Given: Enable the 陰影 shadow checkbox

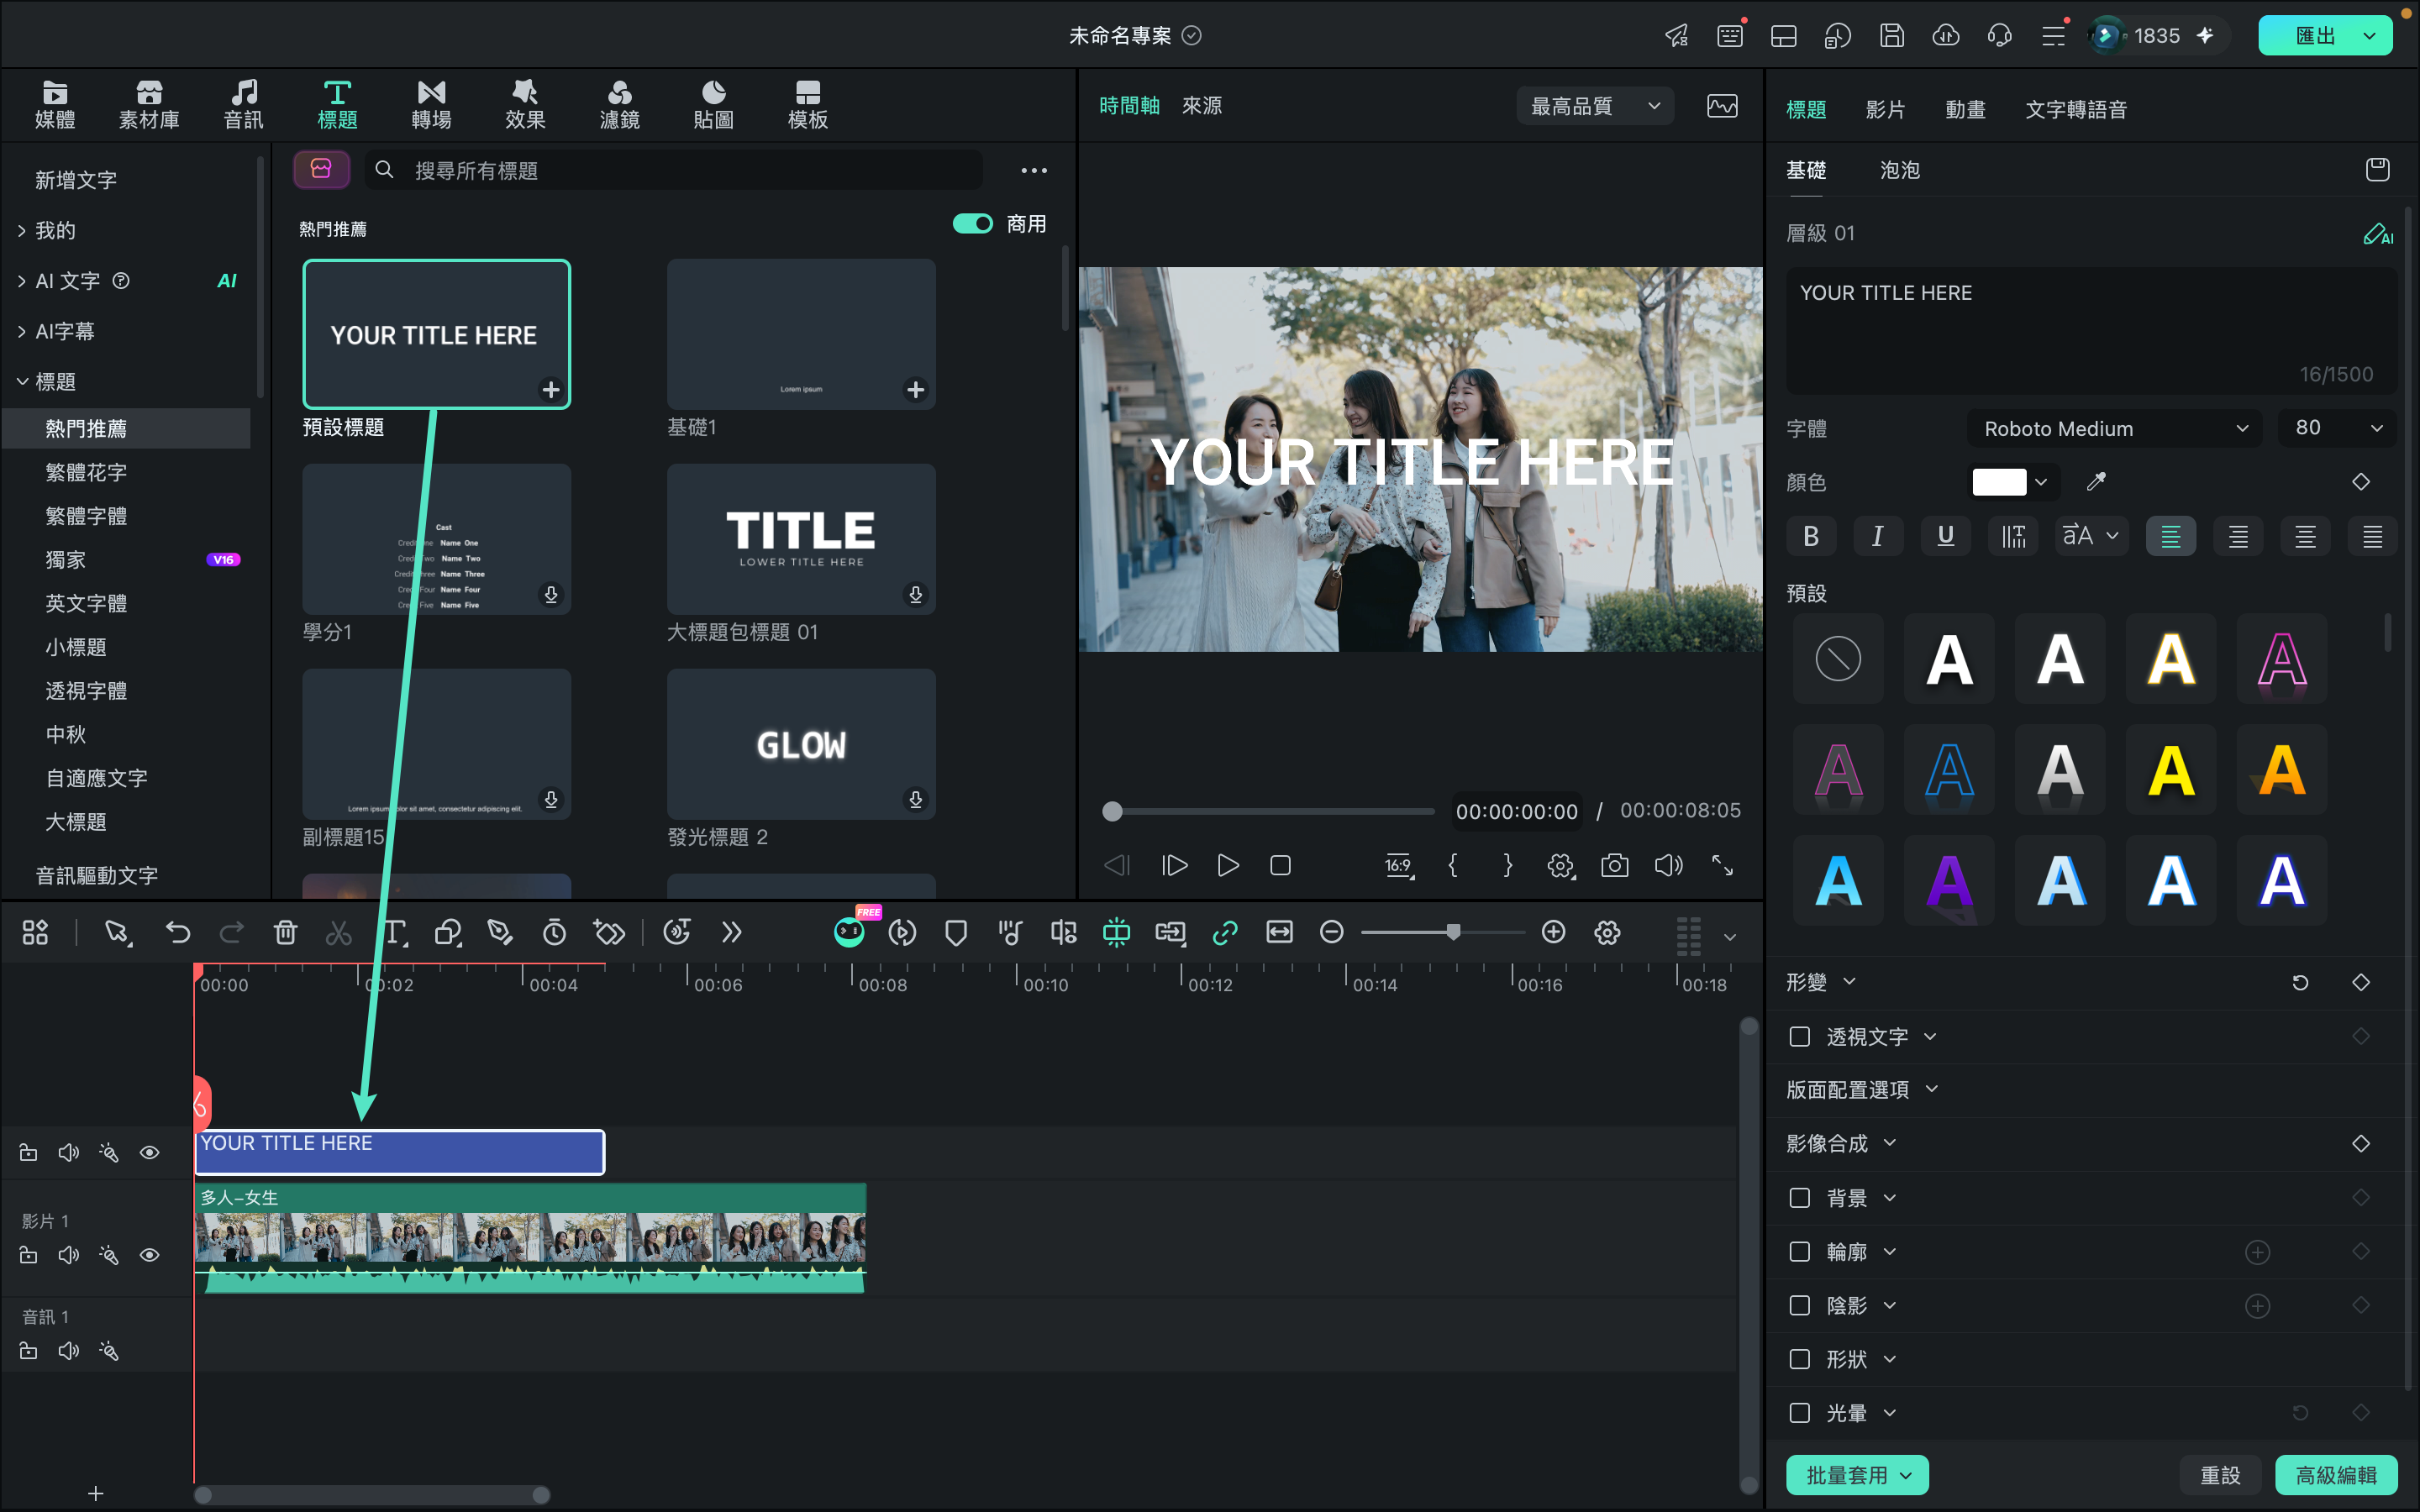Looking at the screenshot, I should tap(1799, 1305).
